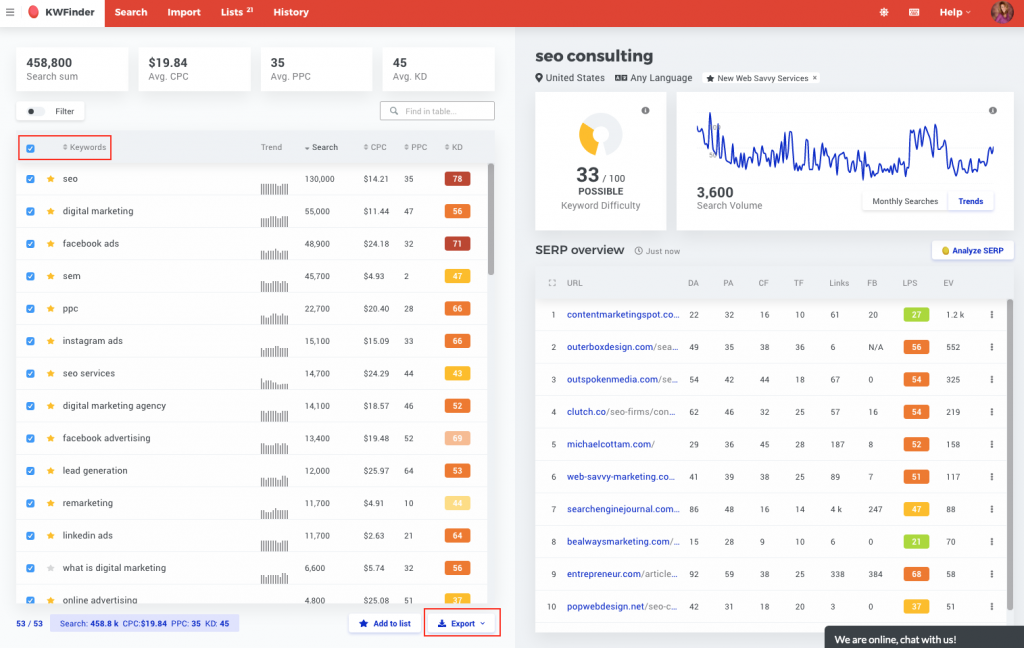Open the user avatar profile
The height and width of the screenshot is (648, 1024).
[x=1002, y=12]
